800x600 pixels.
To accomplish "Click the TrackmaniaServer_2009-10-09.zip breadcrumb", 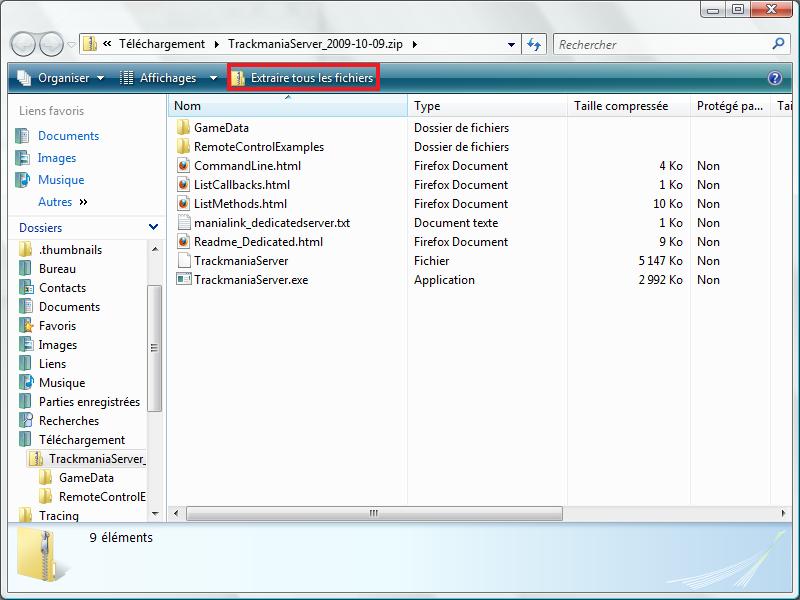I will (315, 44).
